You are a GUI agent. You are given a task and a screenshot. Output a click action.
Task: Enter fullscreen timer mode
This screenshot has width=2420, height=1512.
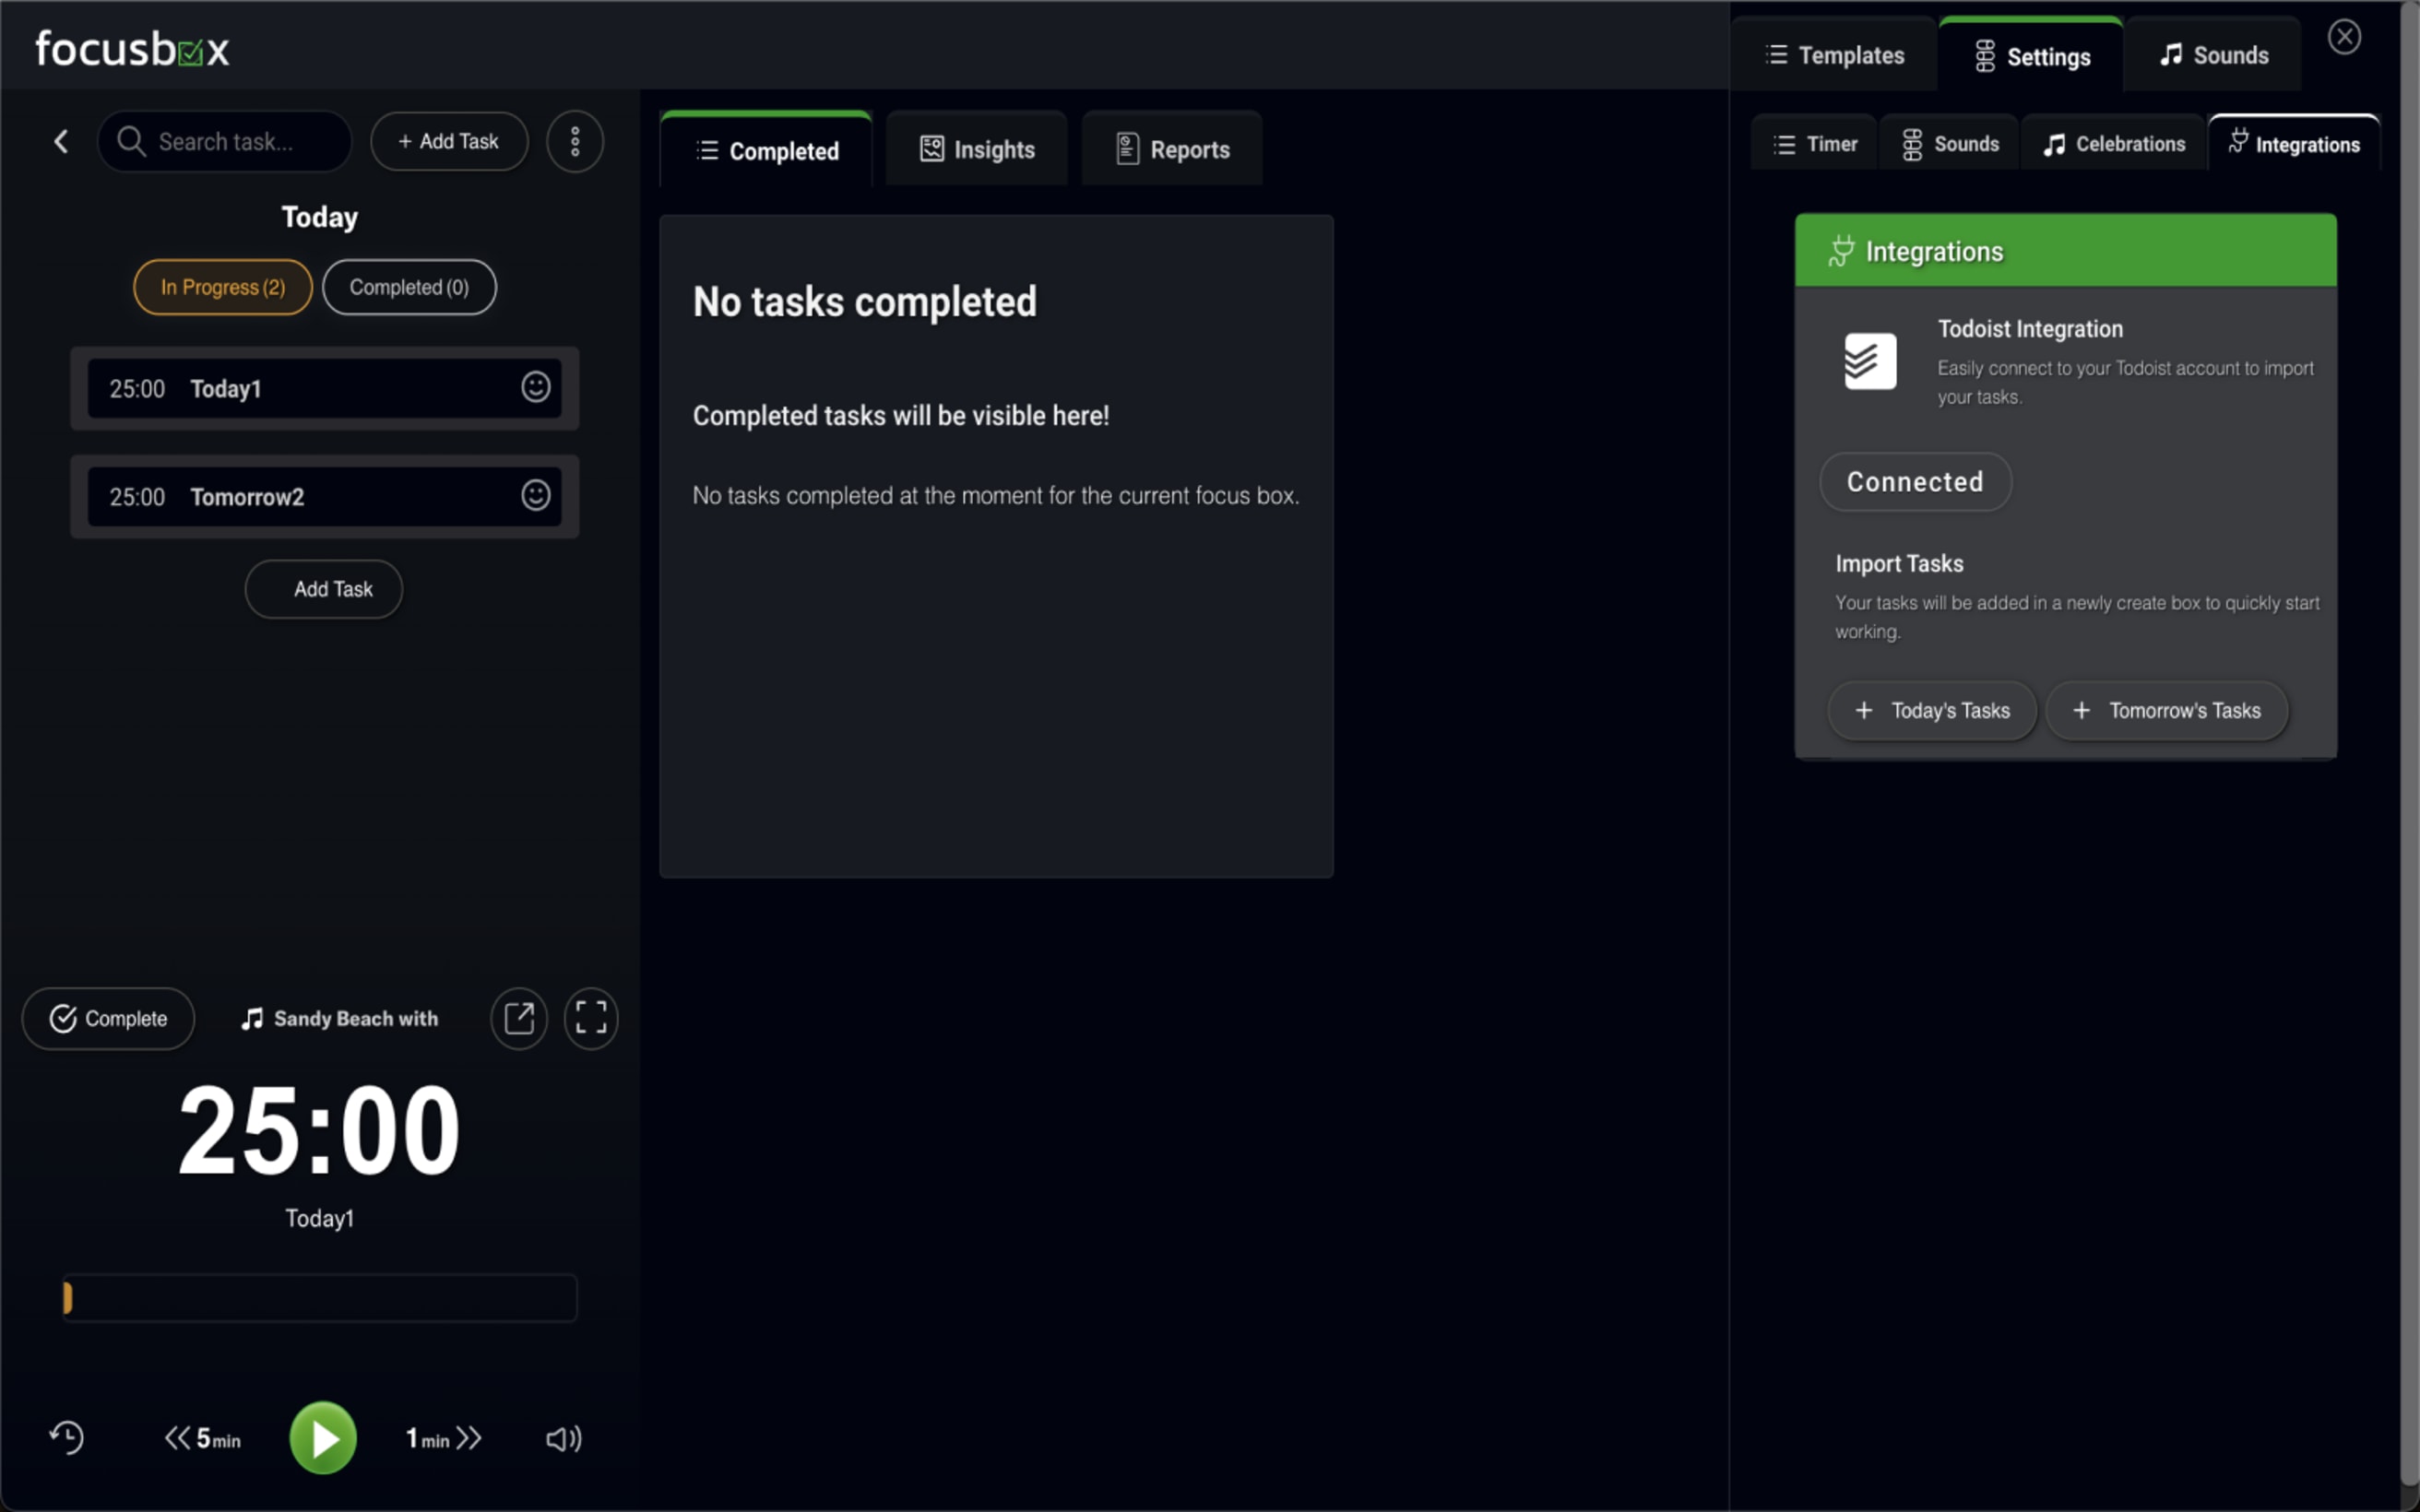pos(591,1018)
